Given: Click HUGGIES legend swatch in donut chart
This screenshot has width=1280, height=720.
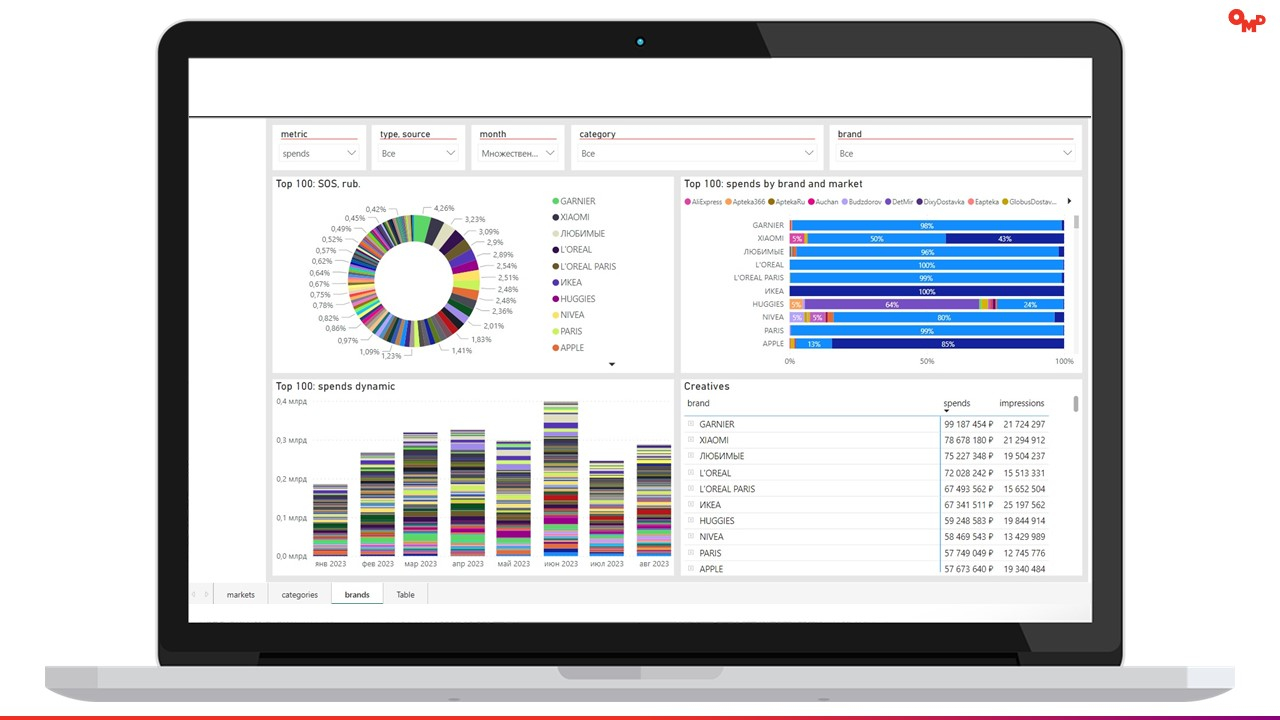Looking at the screenshot, I should point(555,299).
